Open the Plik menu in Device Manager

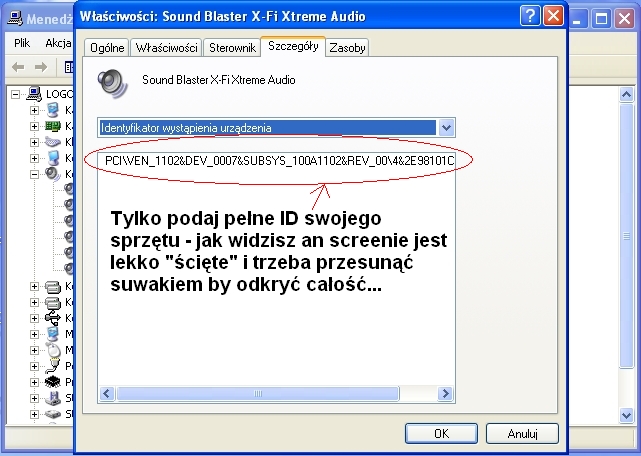click(22, 43)
